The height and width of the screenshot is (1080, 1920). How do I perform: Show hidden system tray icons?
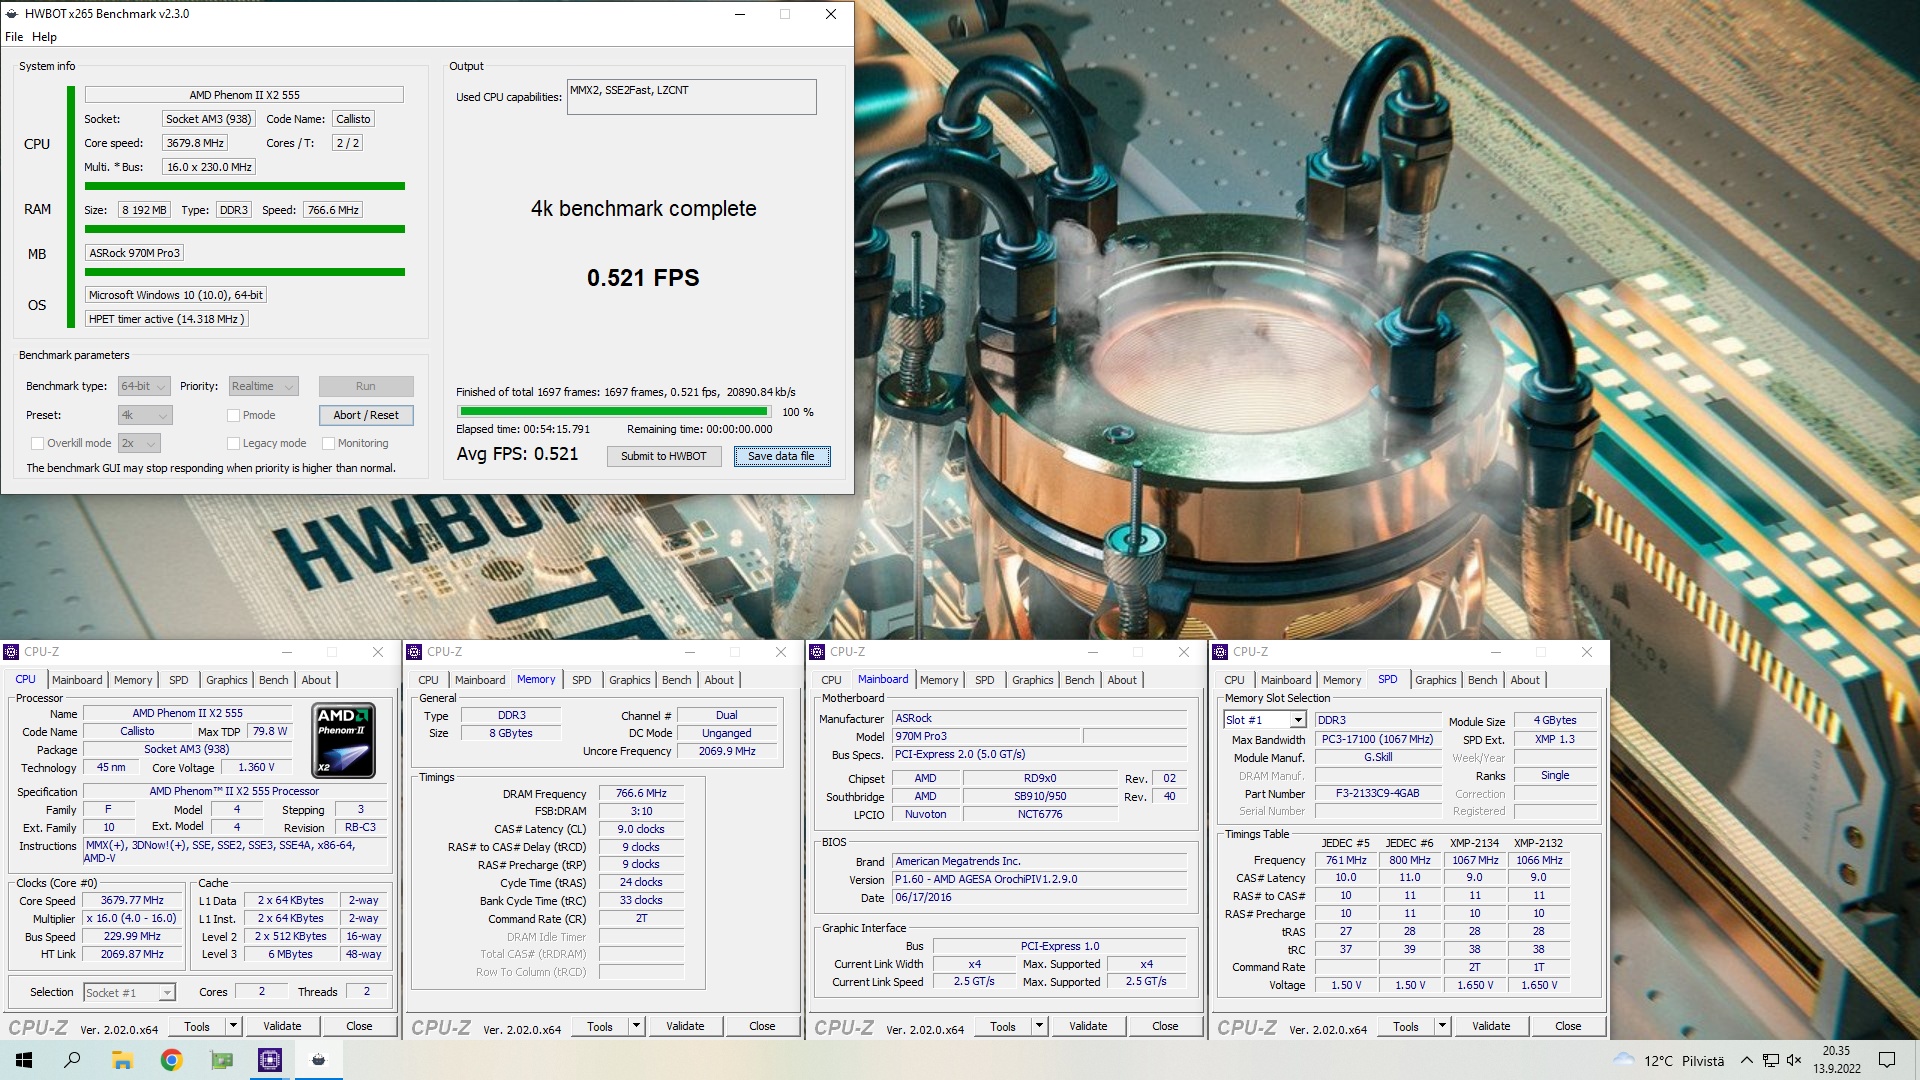(1746, 1060)
